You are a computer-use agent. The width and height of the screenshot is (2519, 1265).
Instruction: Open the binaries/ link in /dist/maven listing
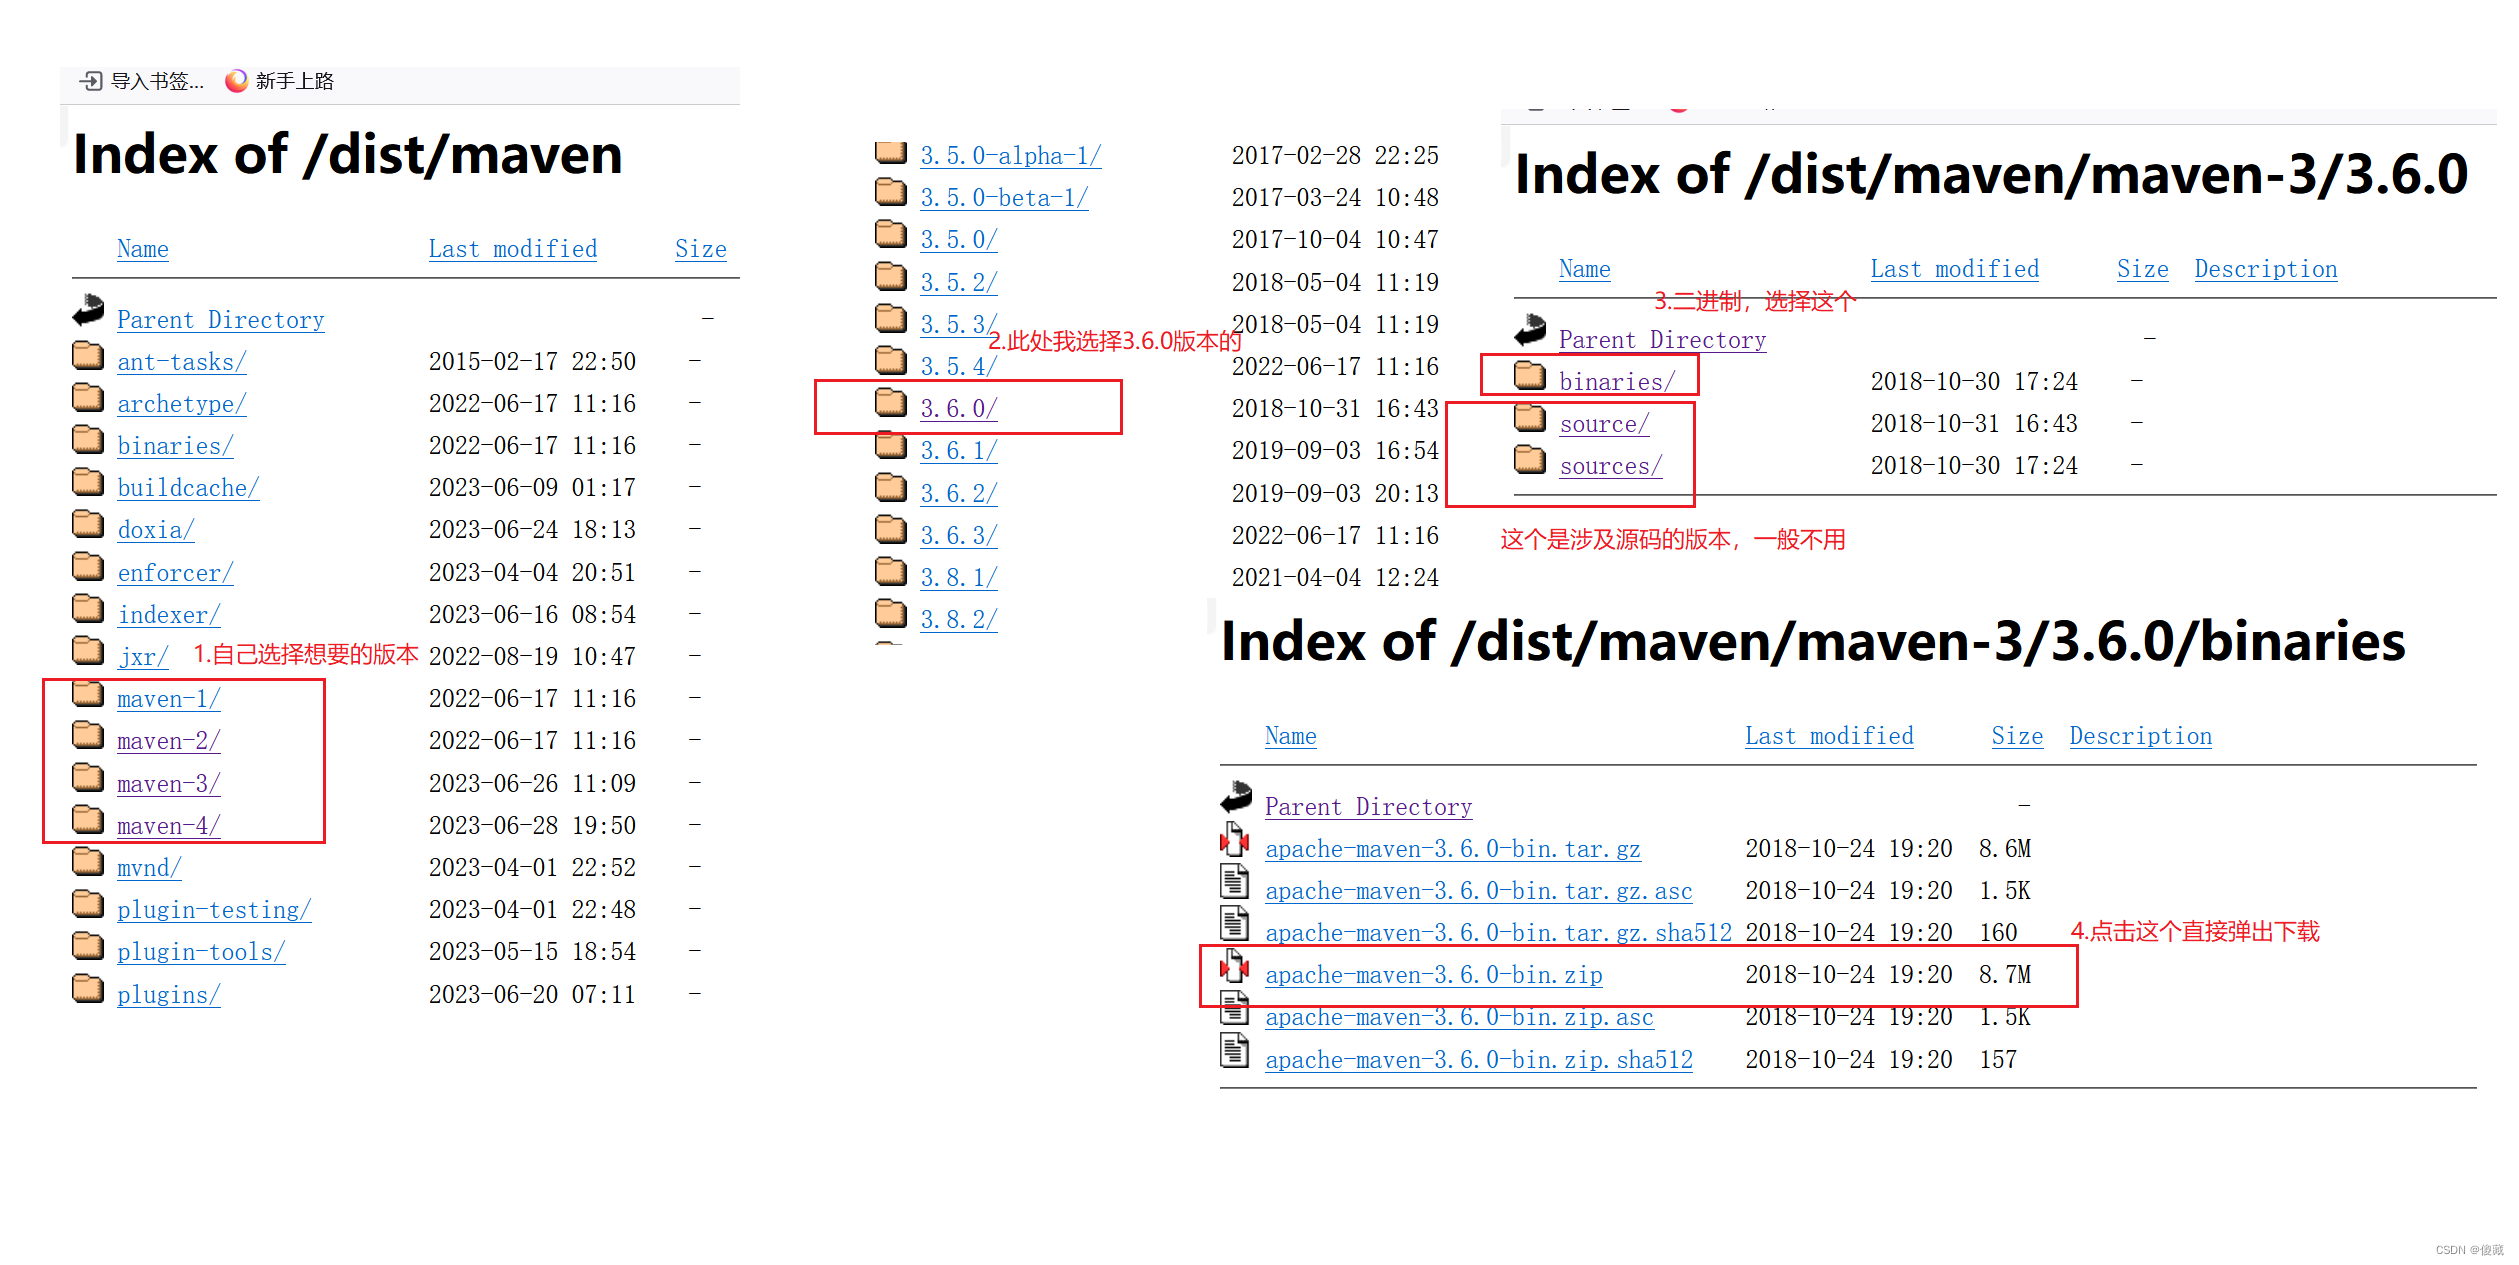[175, 446]
